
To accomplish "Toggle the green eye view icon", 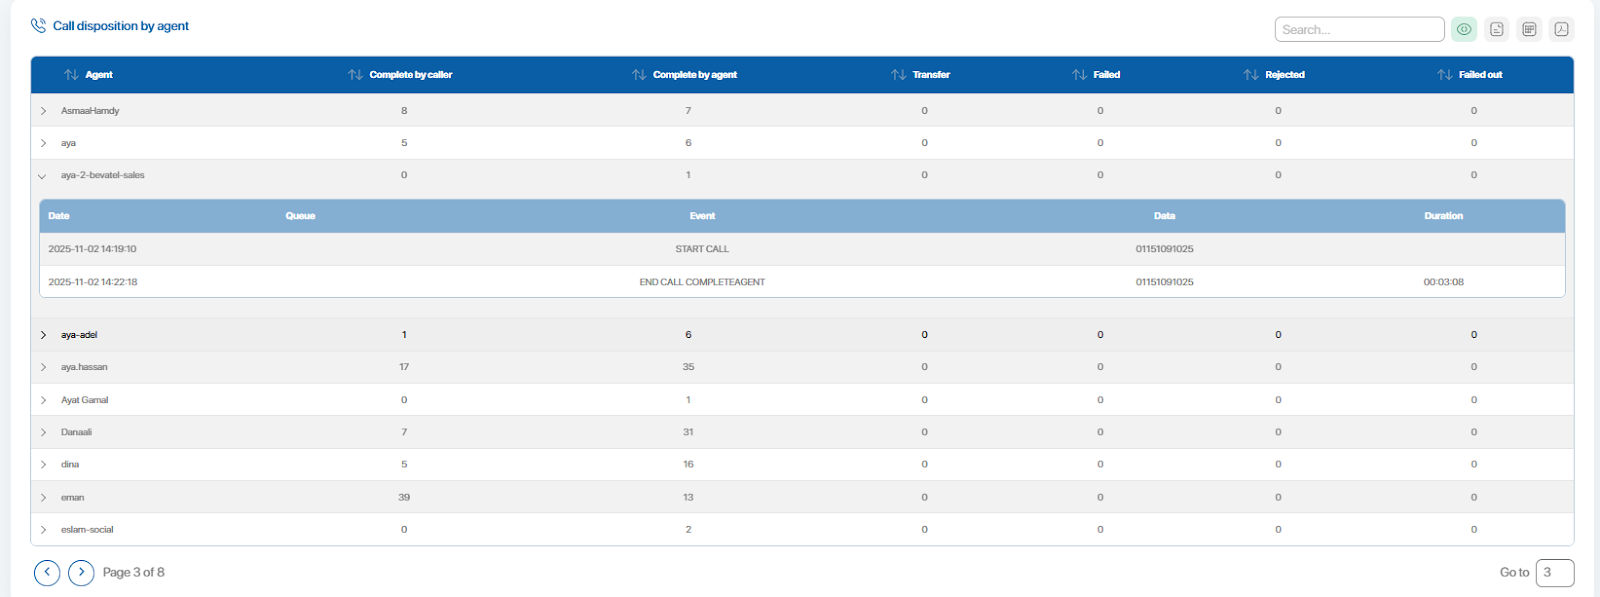I will tap(1464, 29).
